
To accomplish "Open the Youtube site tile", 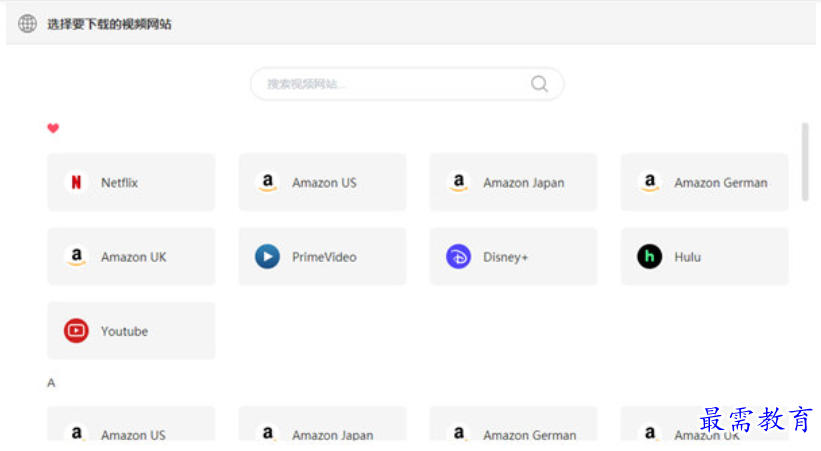I will pyautogui.click(x=131, y=331).
